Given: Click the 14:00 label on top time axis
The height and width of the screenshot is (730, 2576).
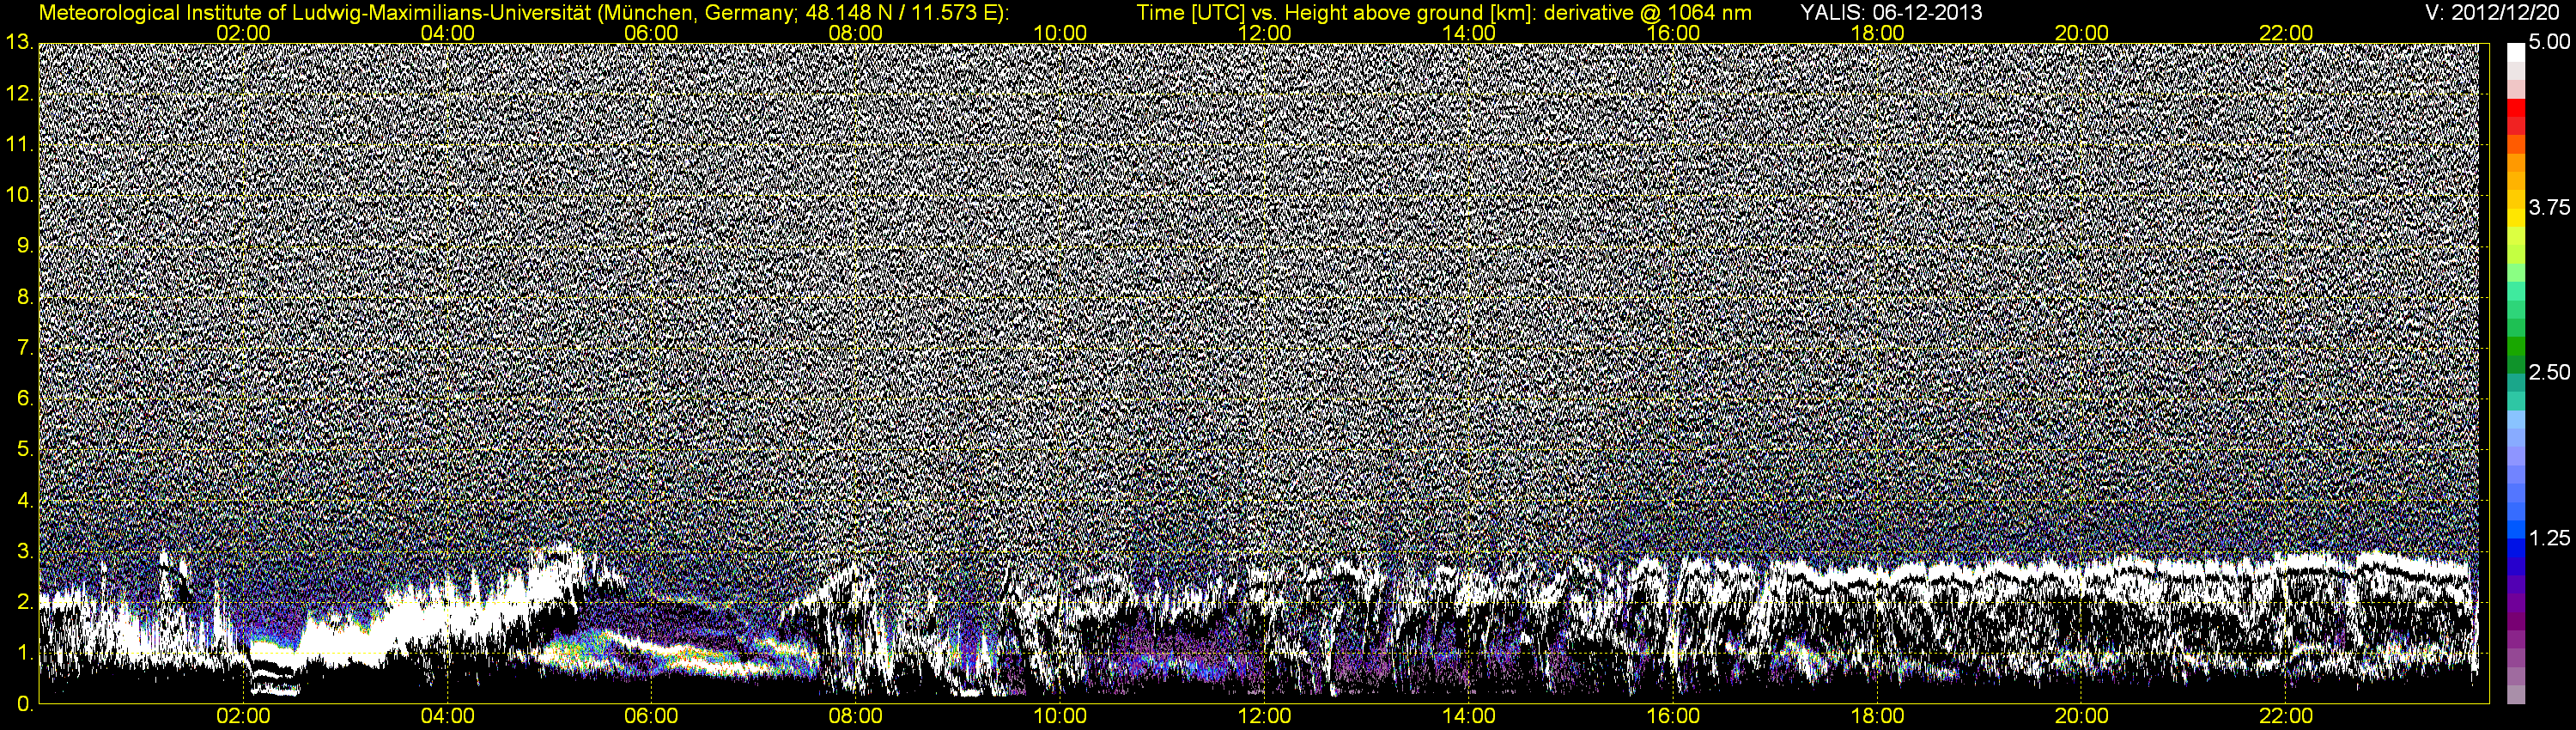Looking at the screenshot, I should [x=1469, y=33].
